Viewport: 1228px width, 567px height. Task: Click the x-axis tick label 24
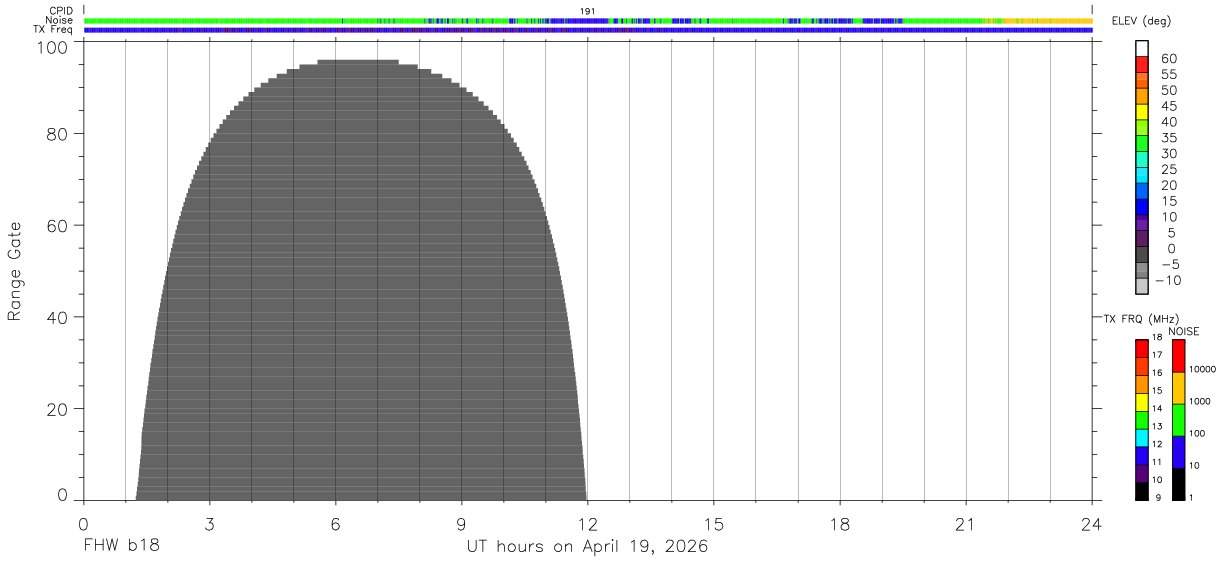point(1091,524)
